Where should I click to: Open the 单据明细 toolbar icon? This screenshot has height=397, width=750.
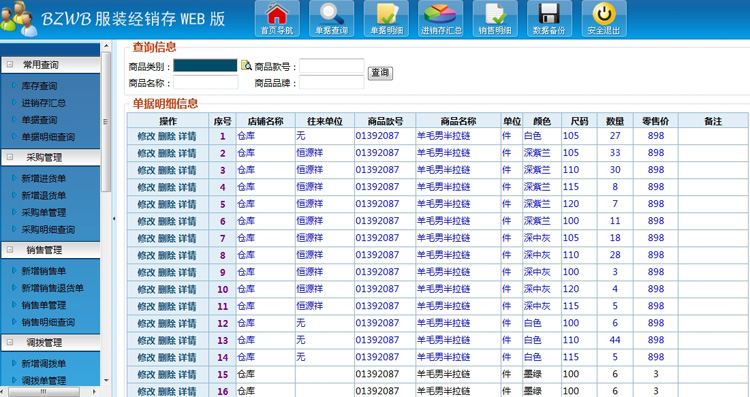(386, 19)
